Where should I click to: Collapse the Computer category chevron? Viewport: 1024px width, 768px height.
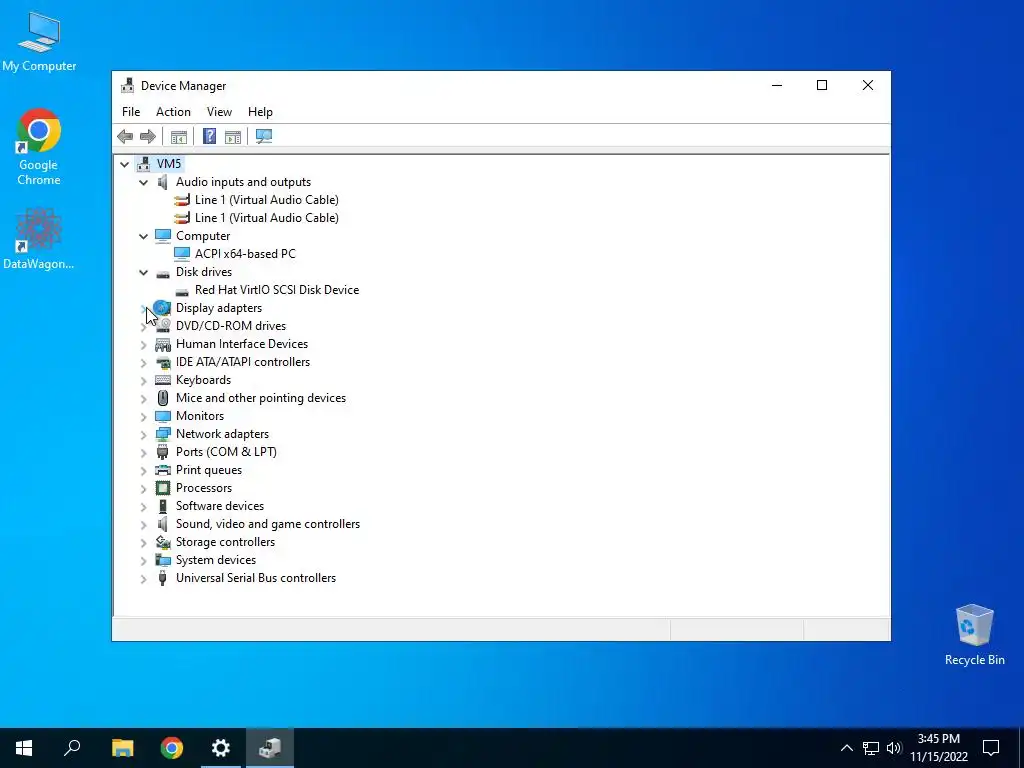pos(143,236)
